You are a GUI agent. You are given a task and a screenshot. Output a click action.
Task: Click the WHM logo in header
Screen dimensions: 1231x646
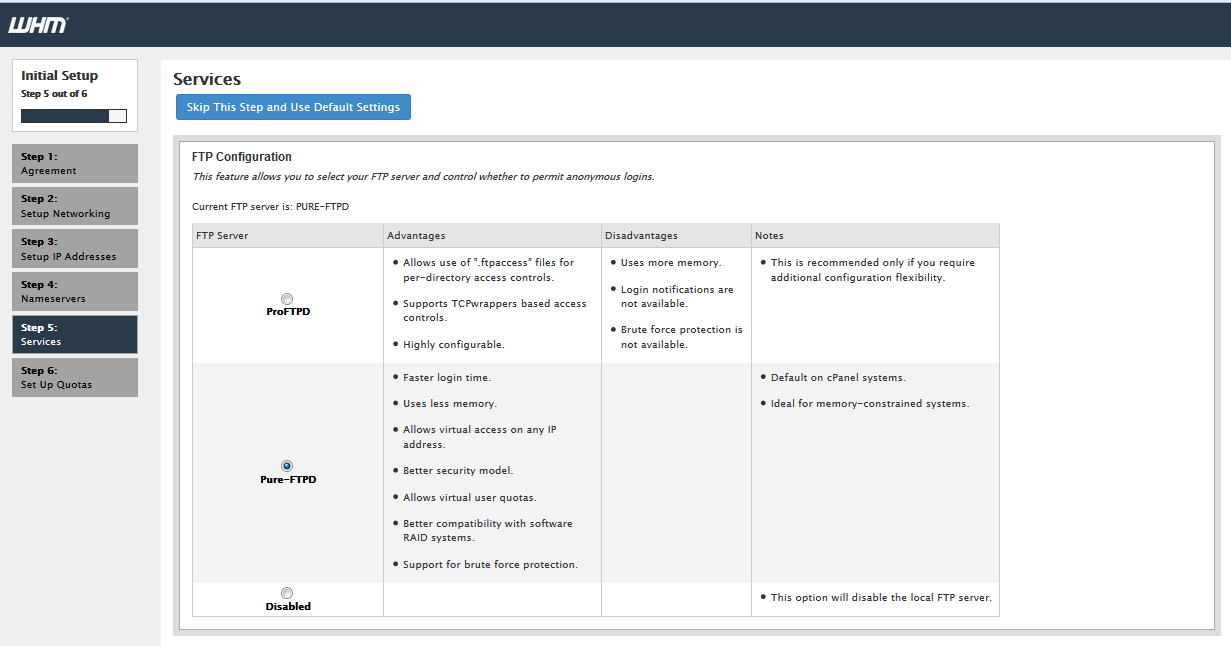tap(38, 25)
